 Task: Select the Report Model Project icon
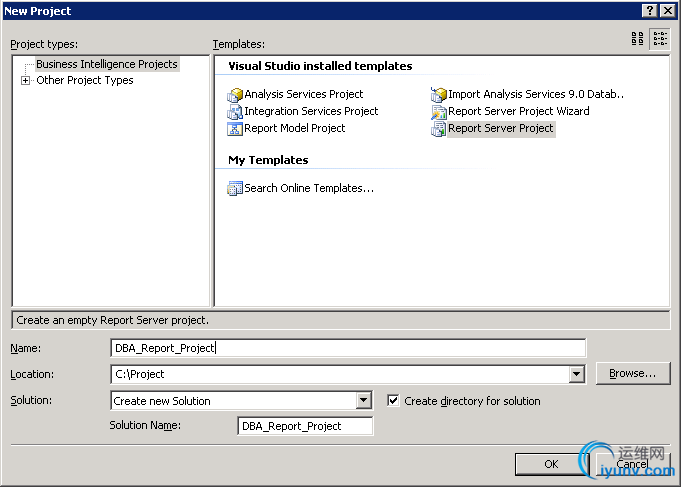coord(235,129)
